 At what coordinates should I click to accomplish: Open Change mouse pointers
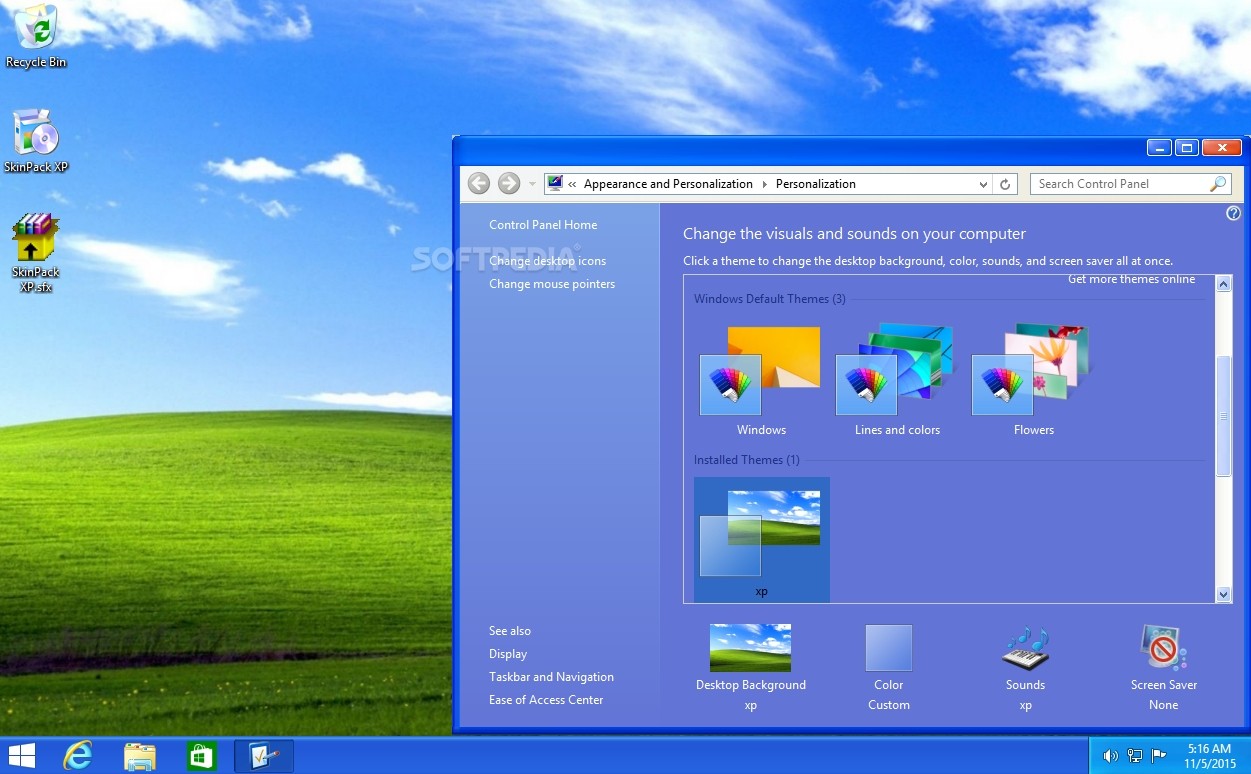552,283
